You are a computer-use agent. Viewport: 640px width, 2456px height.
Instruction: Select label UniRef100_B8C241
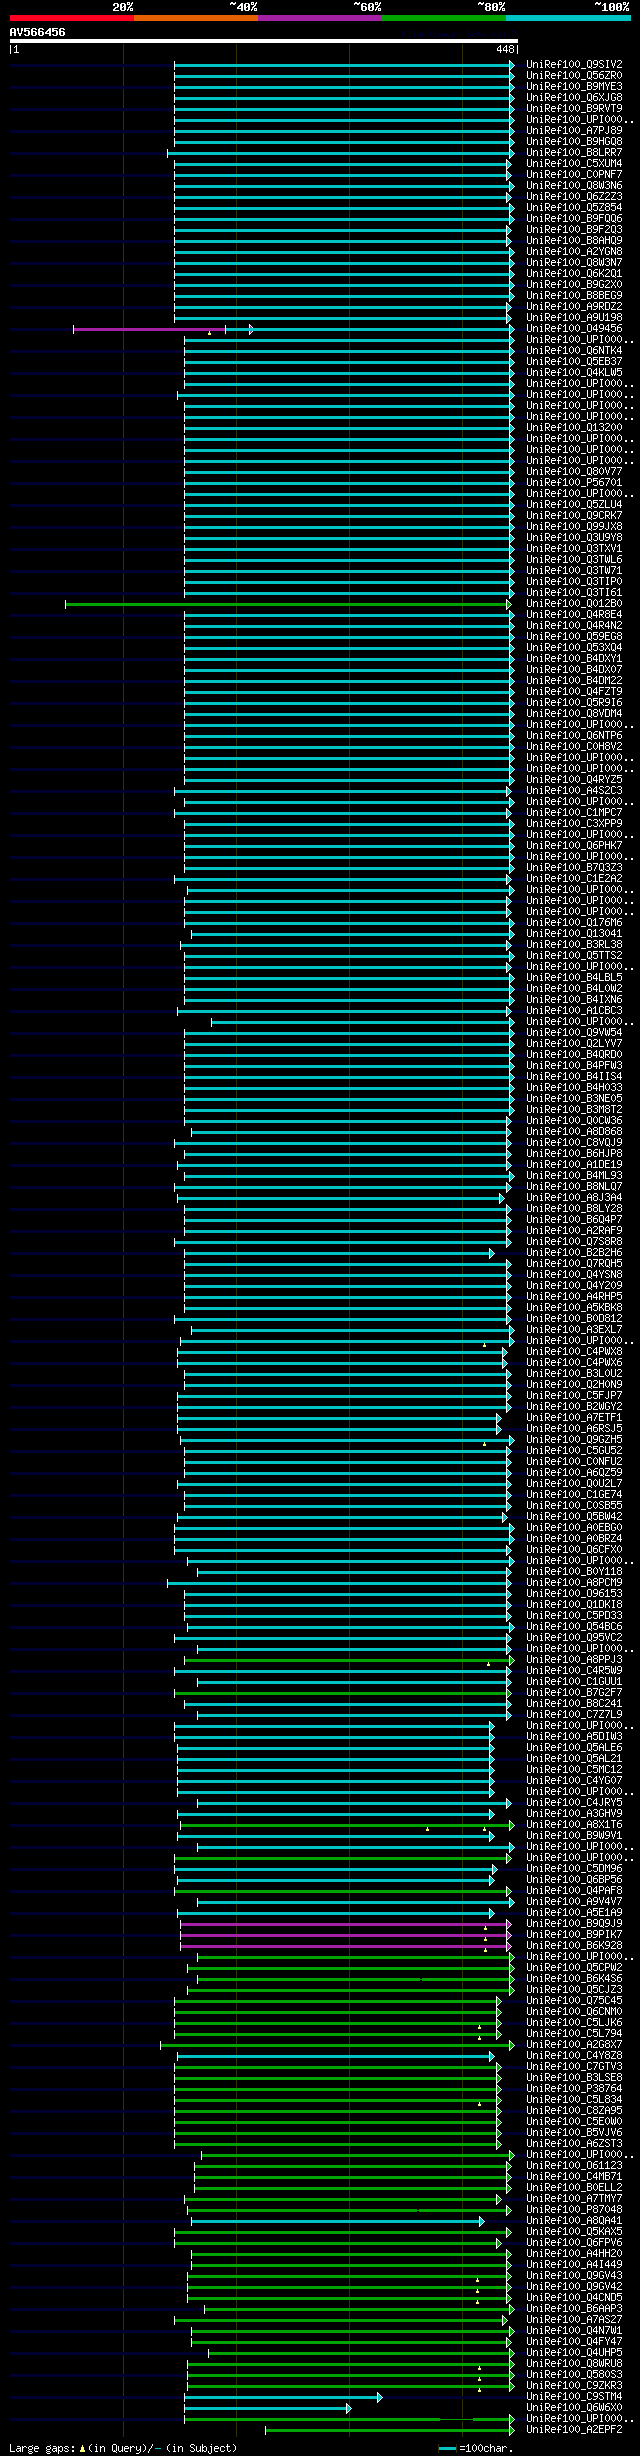pos(574,1703)
